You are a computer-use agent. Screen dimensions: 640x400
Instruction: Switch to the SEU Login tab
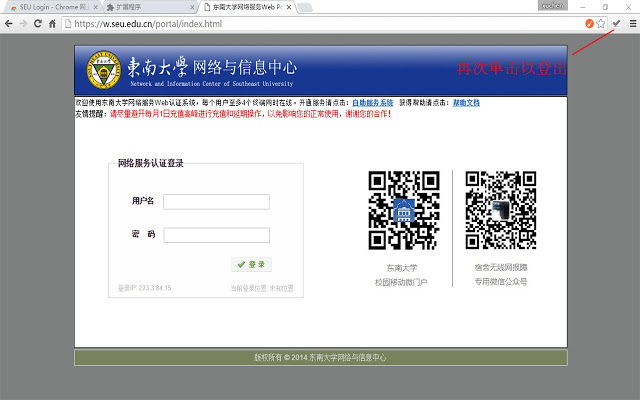tap(51, 7)
